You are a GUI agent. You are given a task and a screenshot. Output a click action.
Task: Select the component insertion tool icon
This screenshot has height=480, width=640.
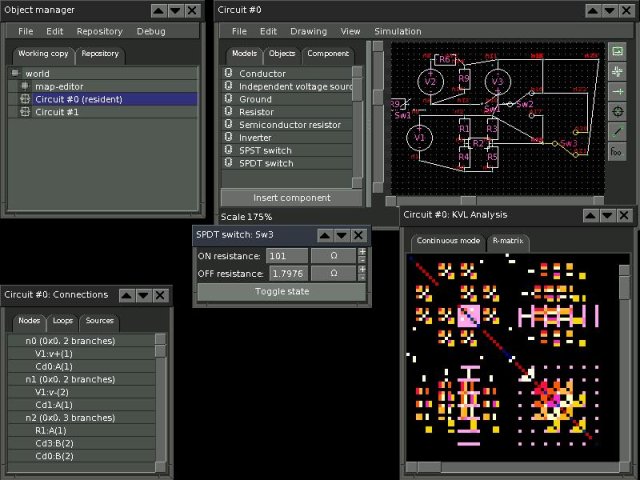(617, 72)
